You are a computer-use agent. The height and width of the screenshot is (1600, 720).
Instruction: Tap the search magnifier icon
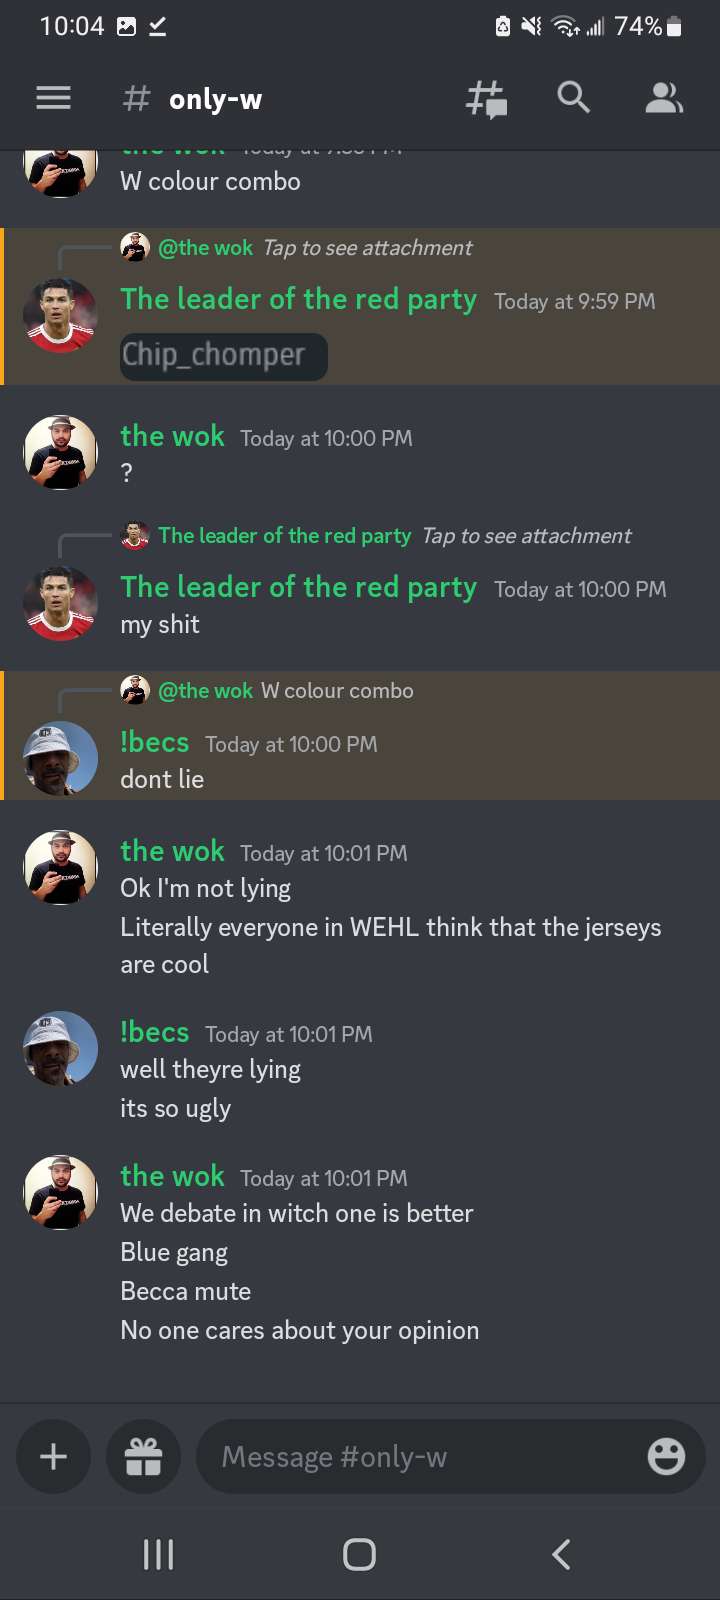pyautogui.click(x=573, y=97)
